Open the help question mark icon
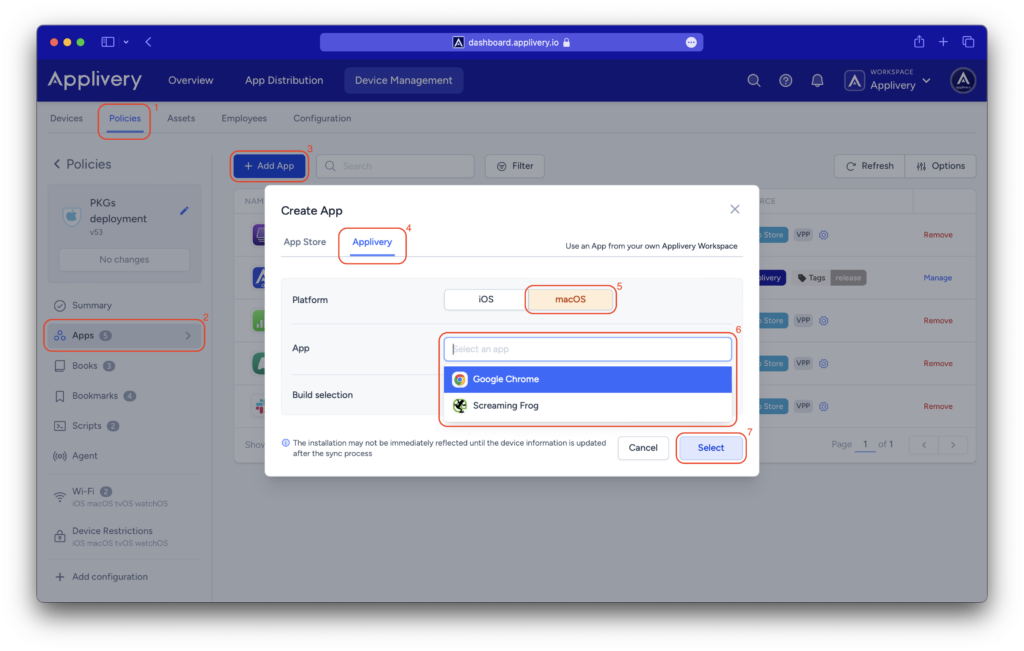The image size is (1024, 651). tap(786, 80)
